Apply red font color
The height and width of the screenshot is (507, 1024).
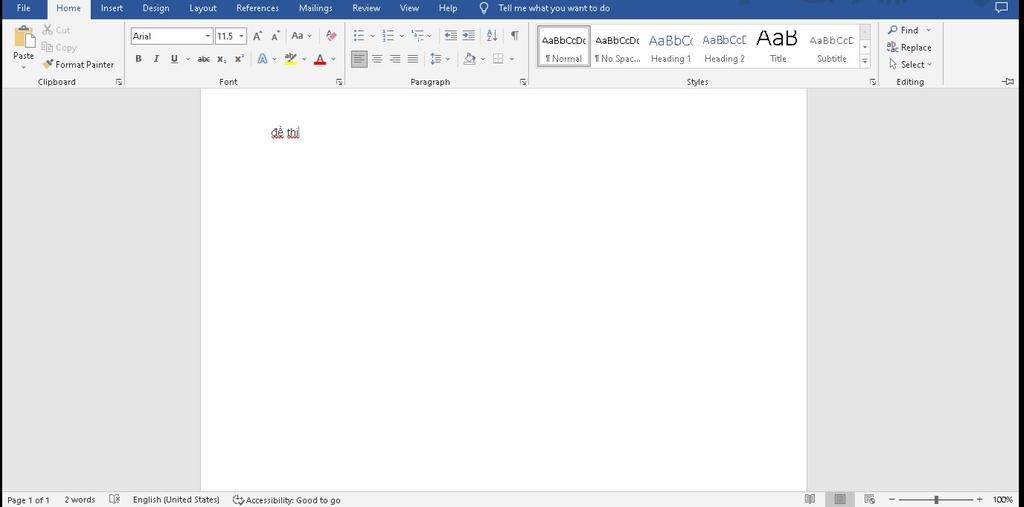click(319, 59)
